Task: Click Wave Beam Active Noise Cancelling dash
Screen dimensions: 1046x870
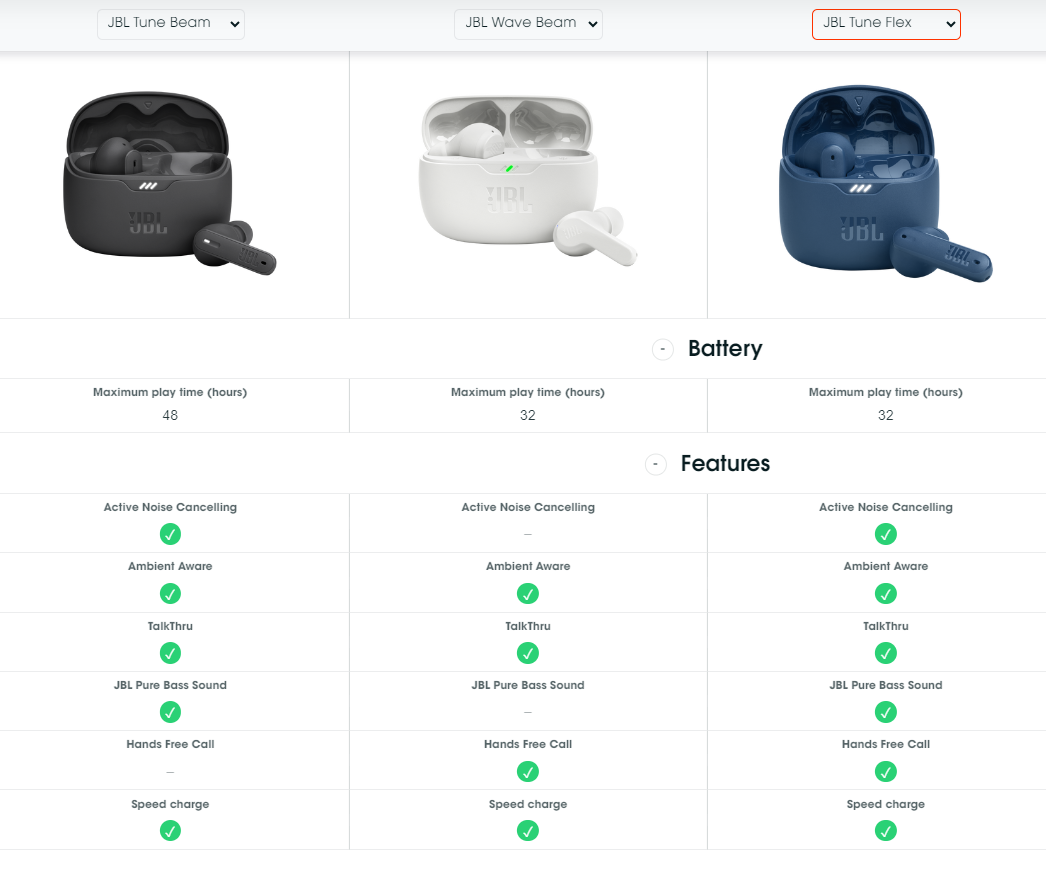Action: 528,534
